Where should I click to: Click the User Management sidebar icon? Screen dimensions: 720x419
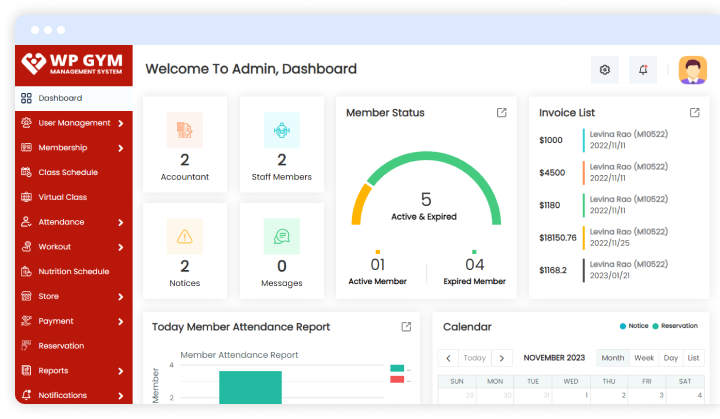pos(26,123)
